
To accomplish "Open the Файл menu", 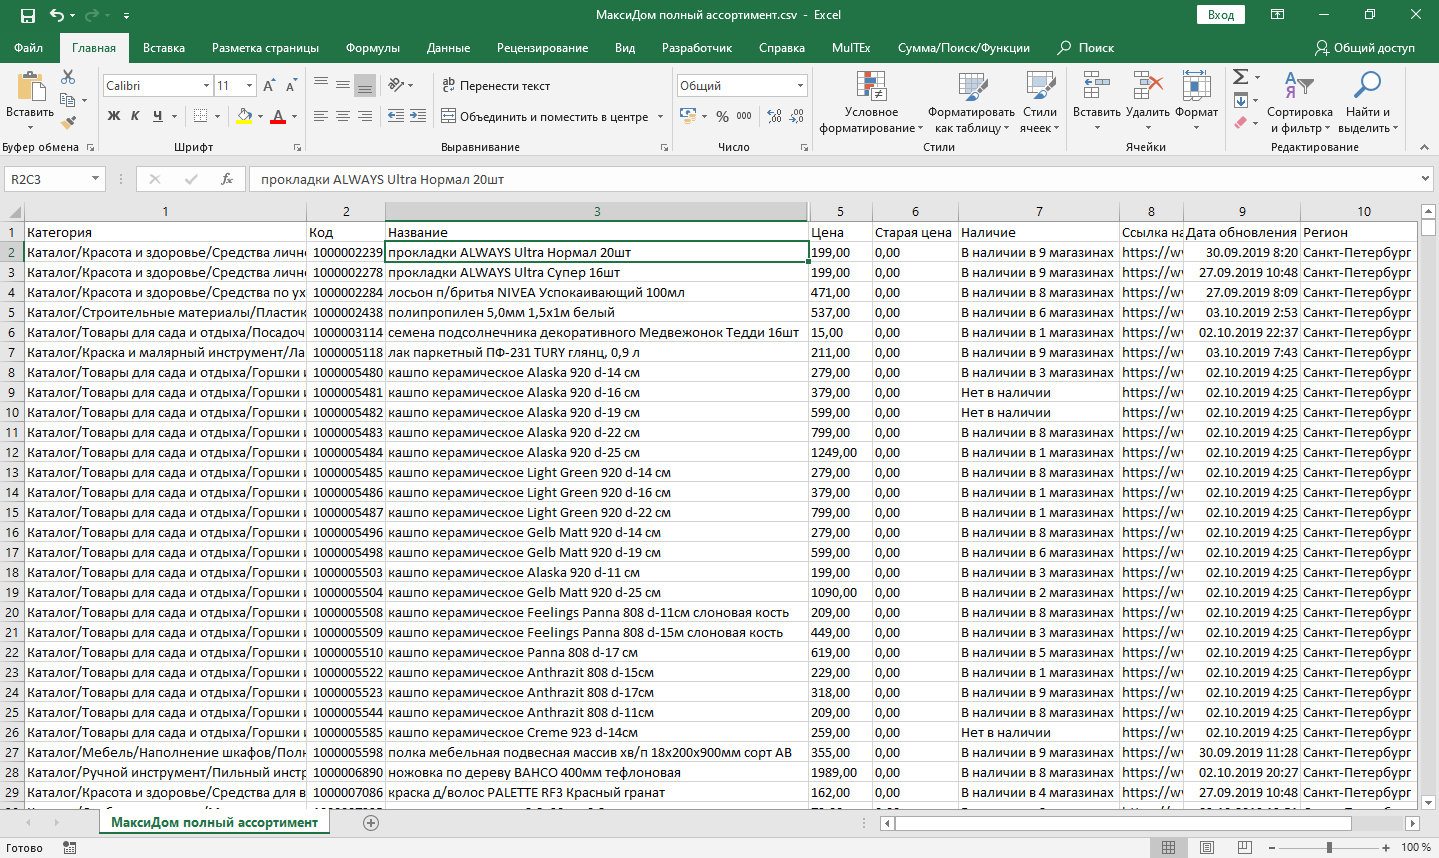I will tap(29, 48).
